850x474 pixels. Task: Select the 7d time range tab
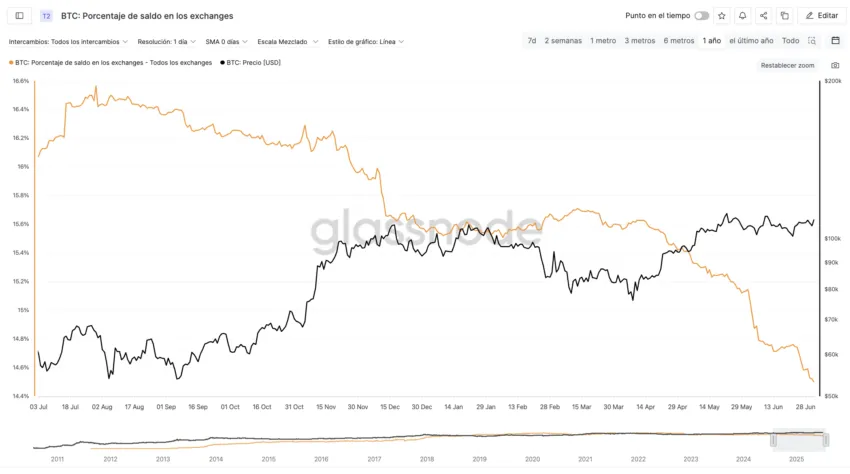pyautogui.click(x=532, y=41)
